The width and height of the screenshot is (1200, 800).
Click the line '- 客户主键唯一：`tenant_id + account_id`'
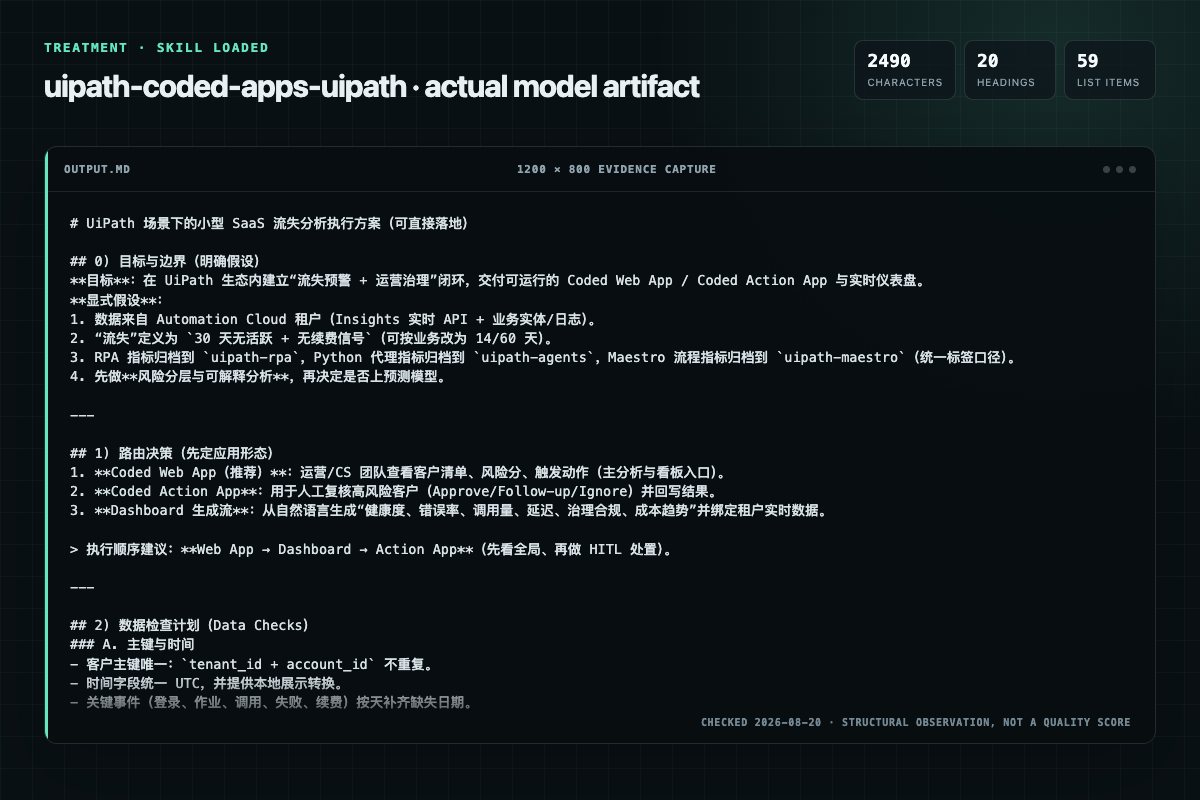pos(251,664)
